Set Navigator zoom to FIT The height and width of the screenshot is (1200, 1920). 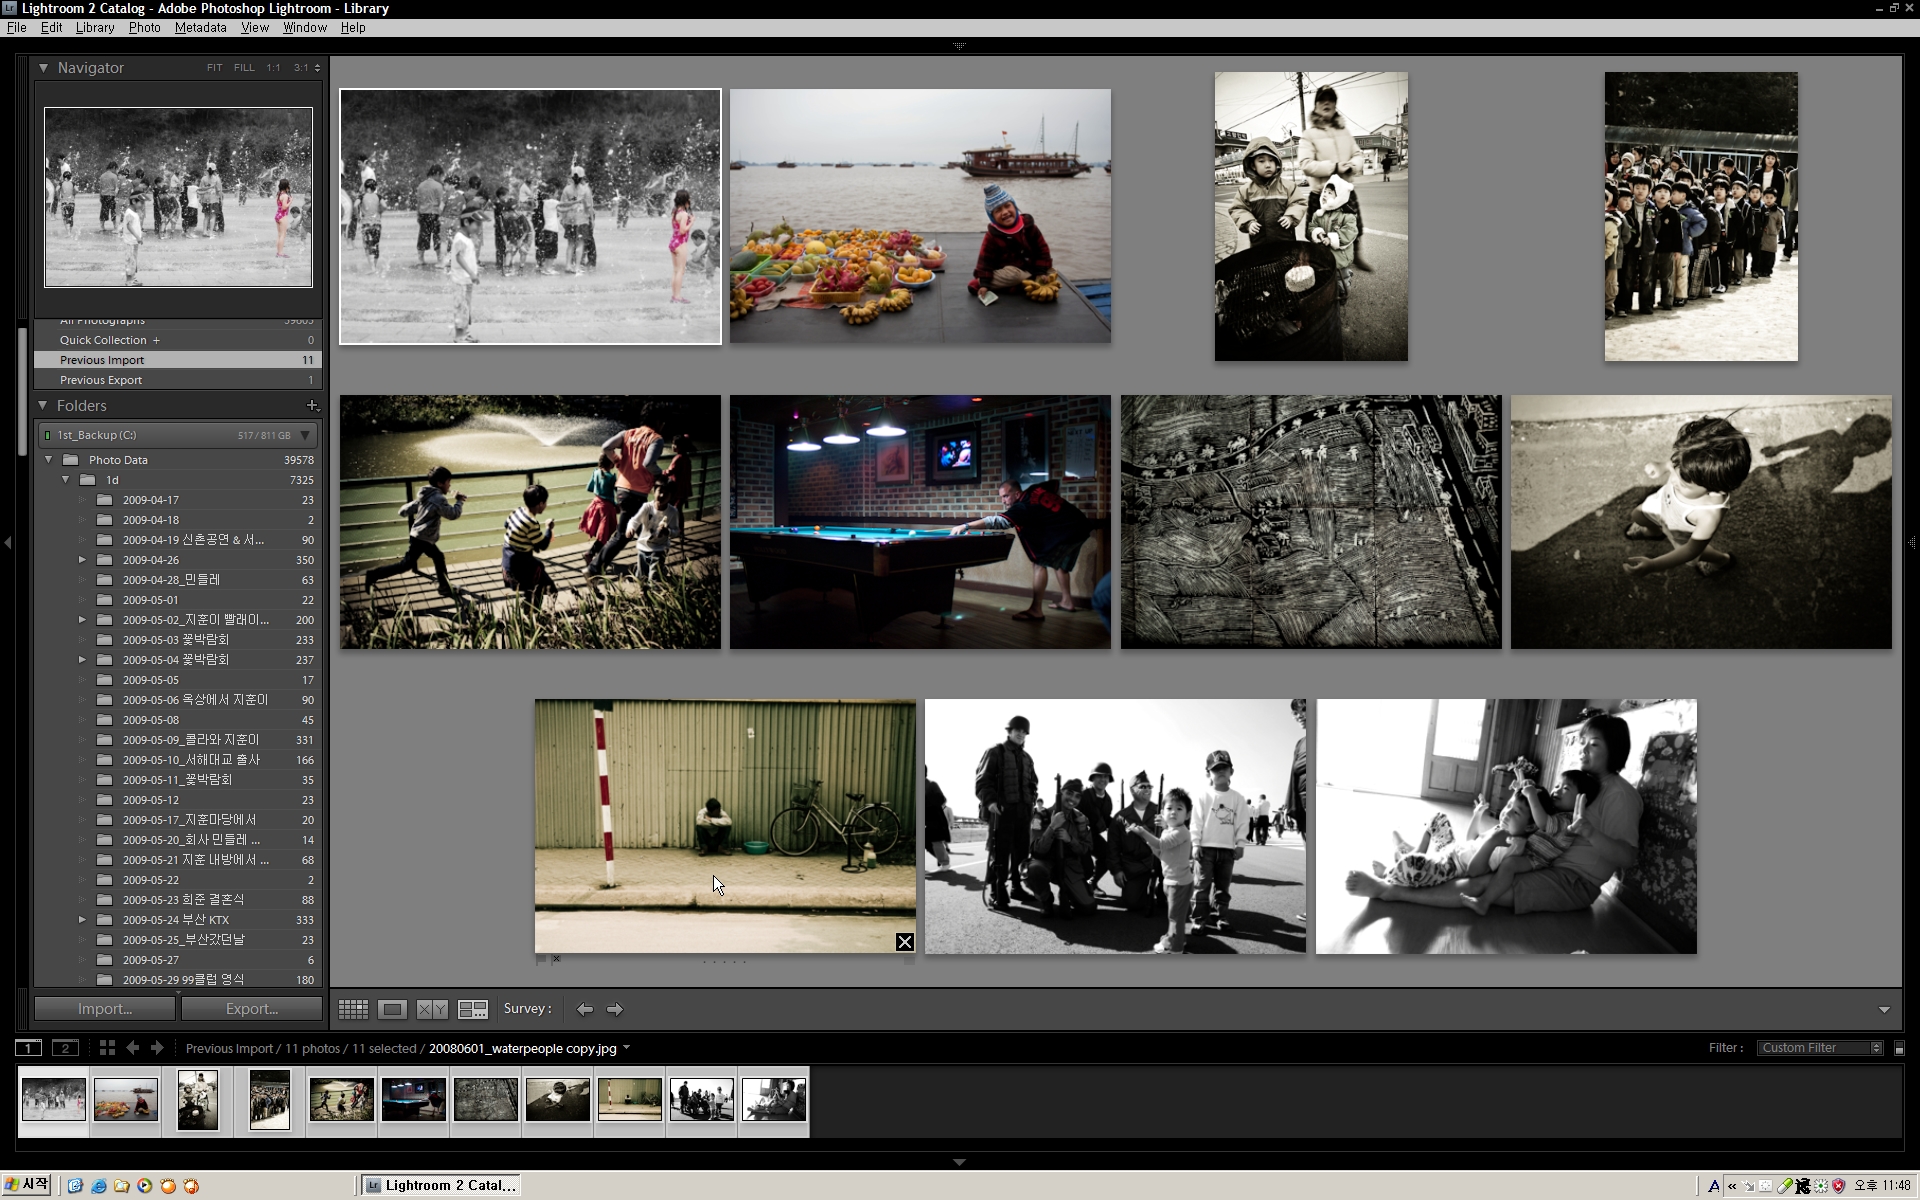coord(214,68)
